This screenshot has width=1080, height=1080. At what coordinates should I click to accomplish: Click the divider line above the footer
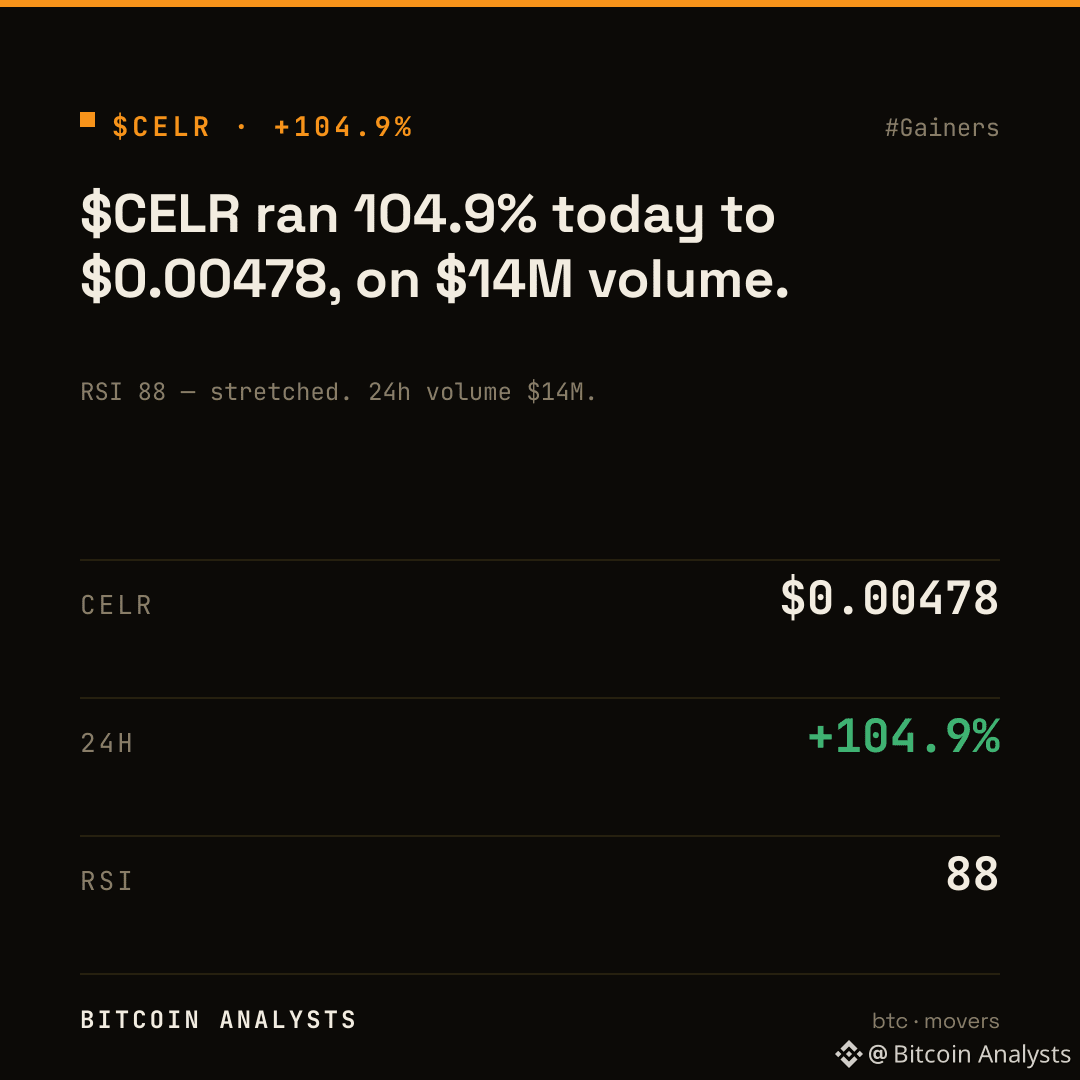point(540,974)
